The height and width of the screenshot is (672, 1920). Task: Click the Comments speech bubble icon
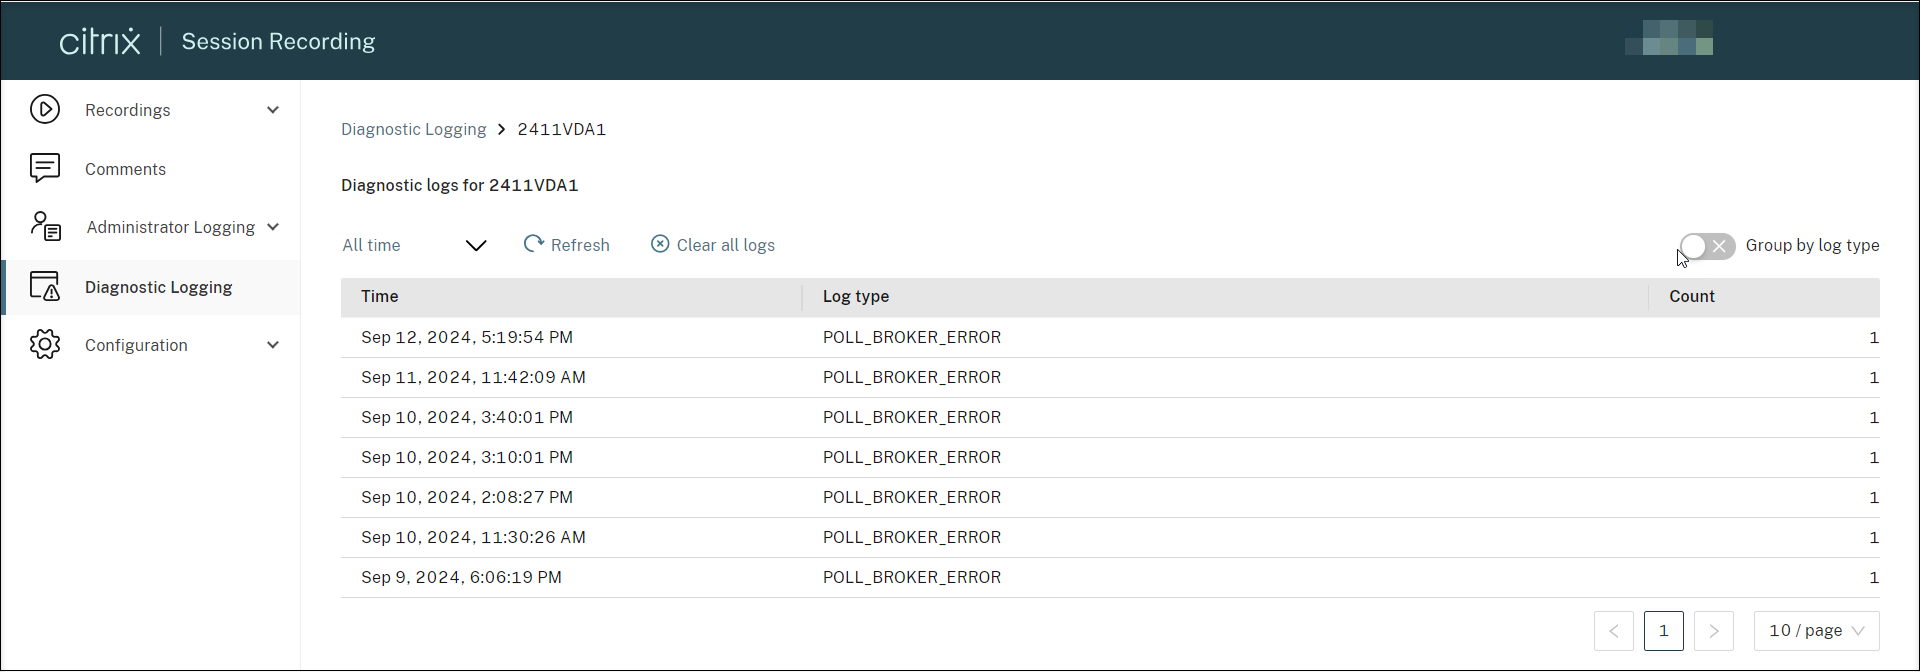click(x=45, y=168)
